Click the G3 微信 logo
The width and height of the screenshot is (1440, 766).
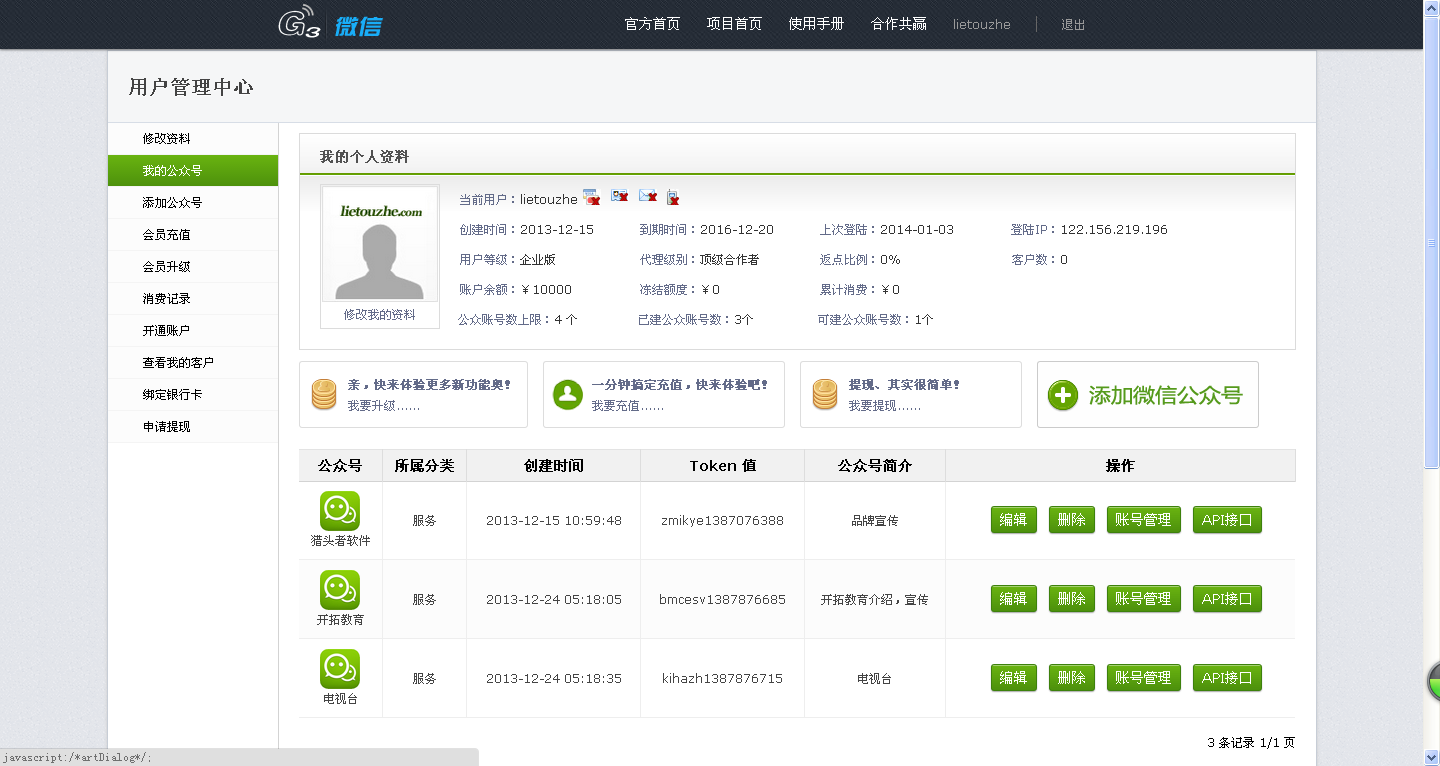tap(329, 25)
